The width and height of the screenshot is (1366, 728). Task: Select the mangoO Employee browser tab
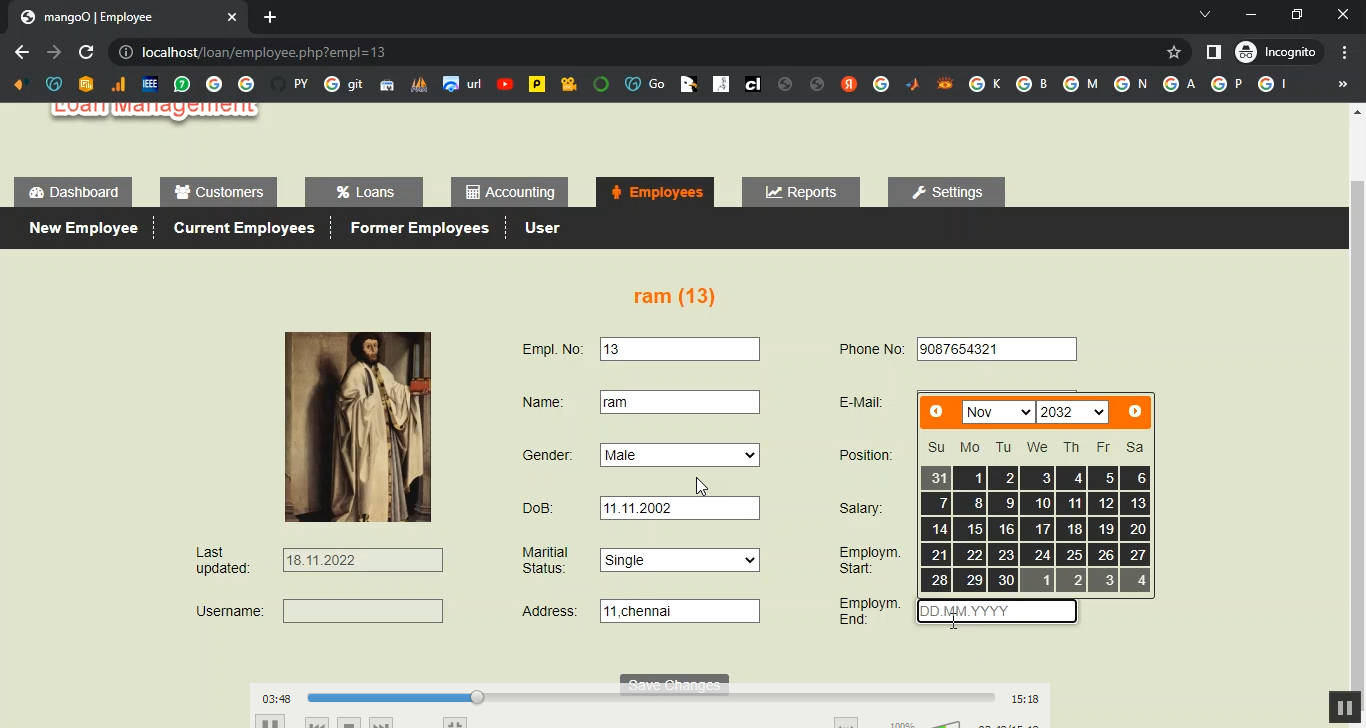click(x=128, y=17)
